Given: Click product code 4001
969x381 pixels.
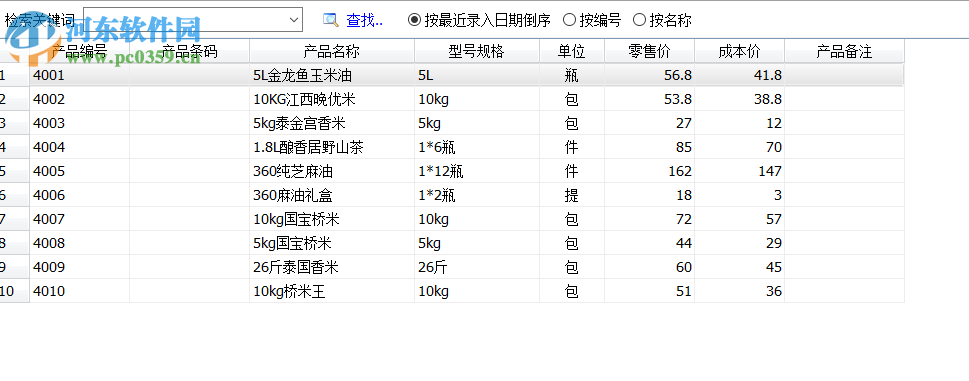Looking at the screenshot, I should tap(49, 75).
